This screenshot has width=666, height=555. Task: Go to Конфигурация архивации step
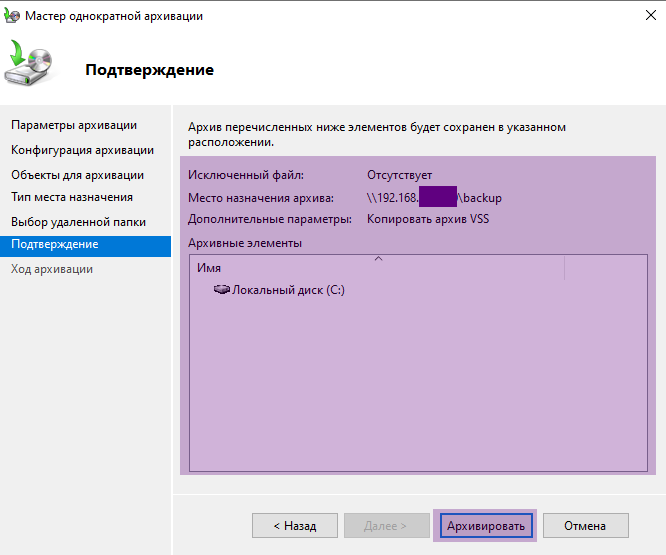point(82,150)
